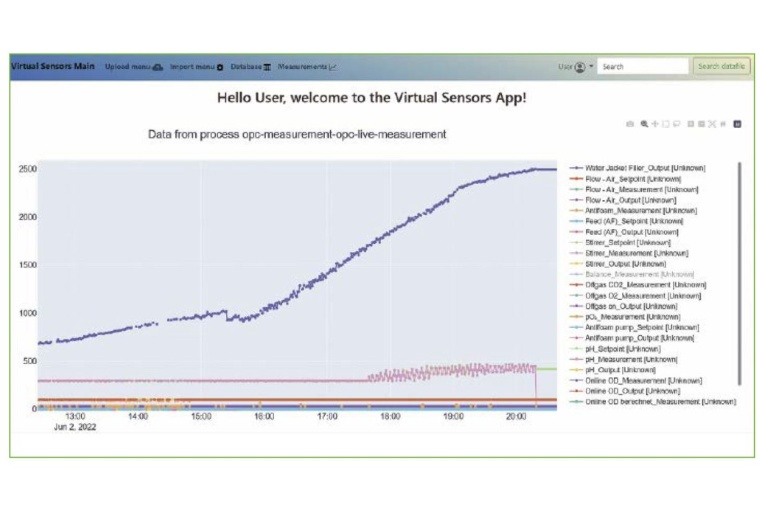The height and width of the screenshot is (505, 760).
Task: Click inside the Search input field
Action: point(642,67)
